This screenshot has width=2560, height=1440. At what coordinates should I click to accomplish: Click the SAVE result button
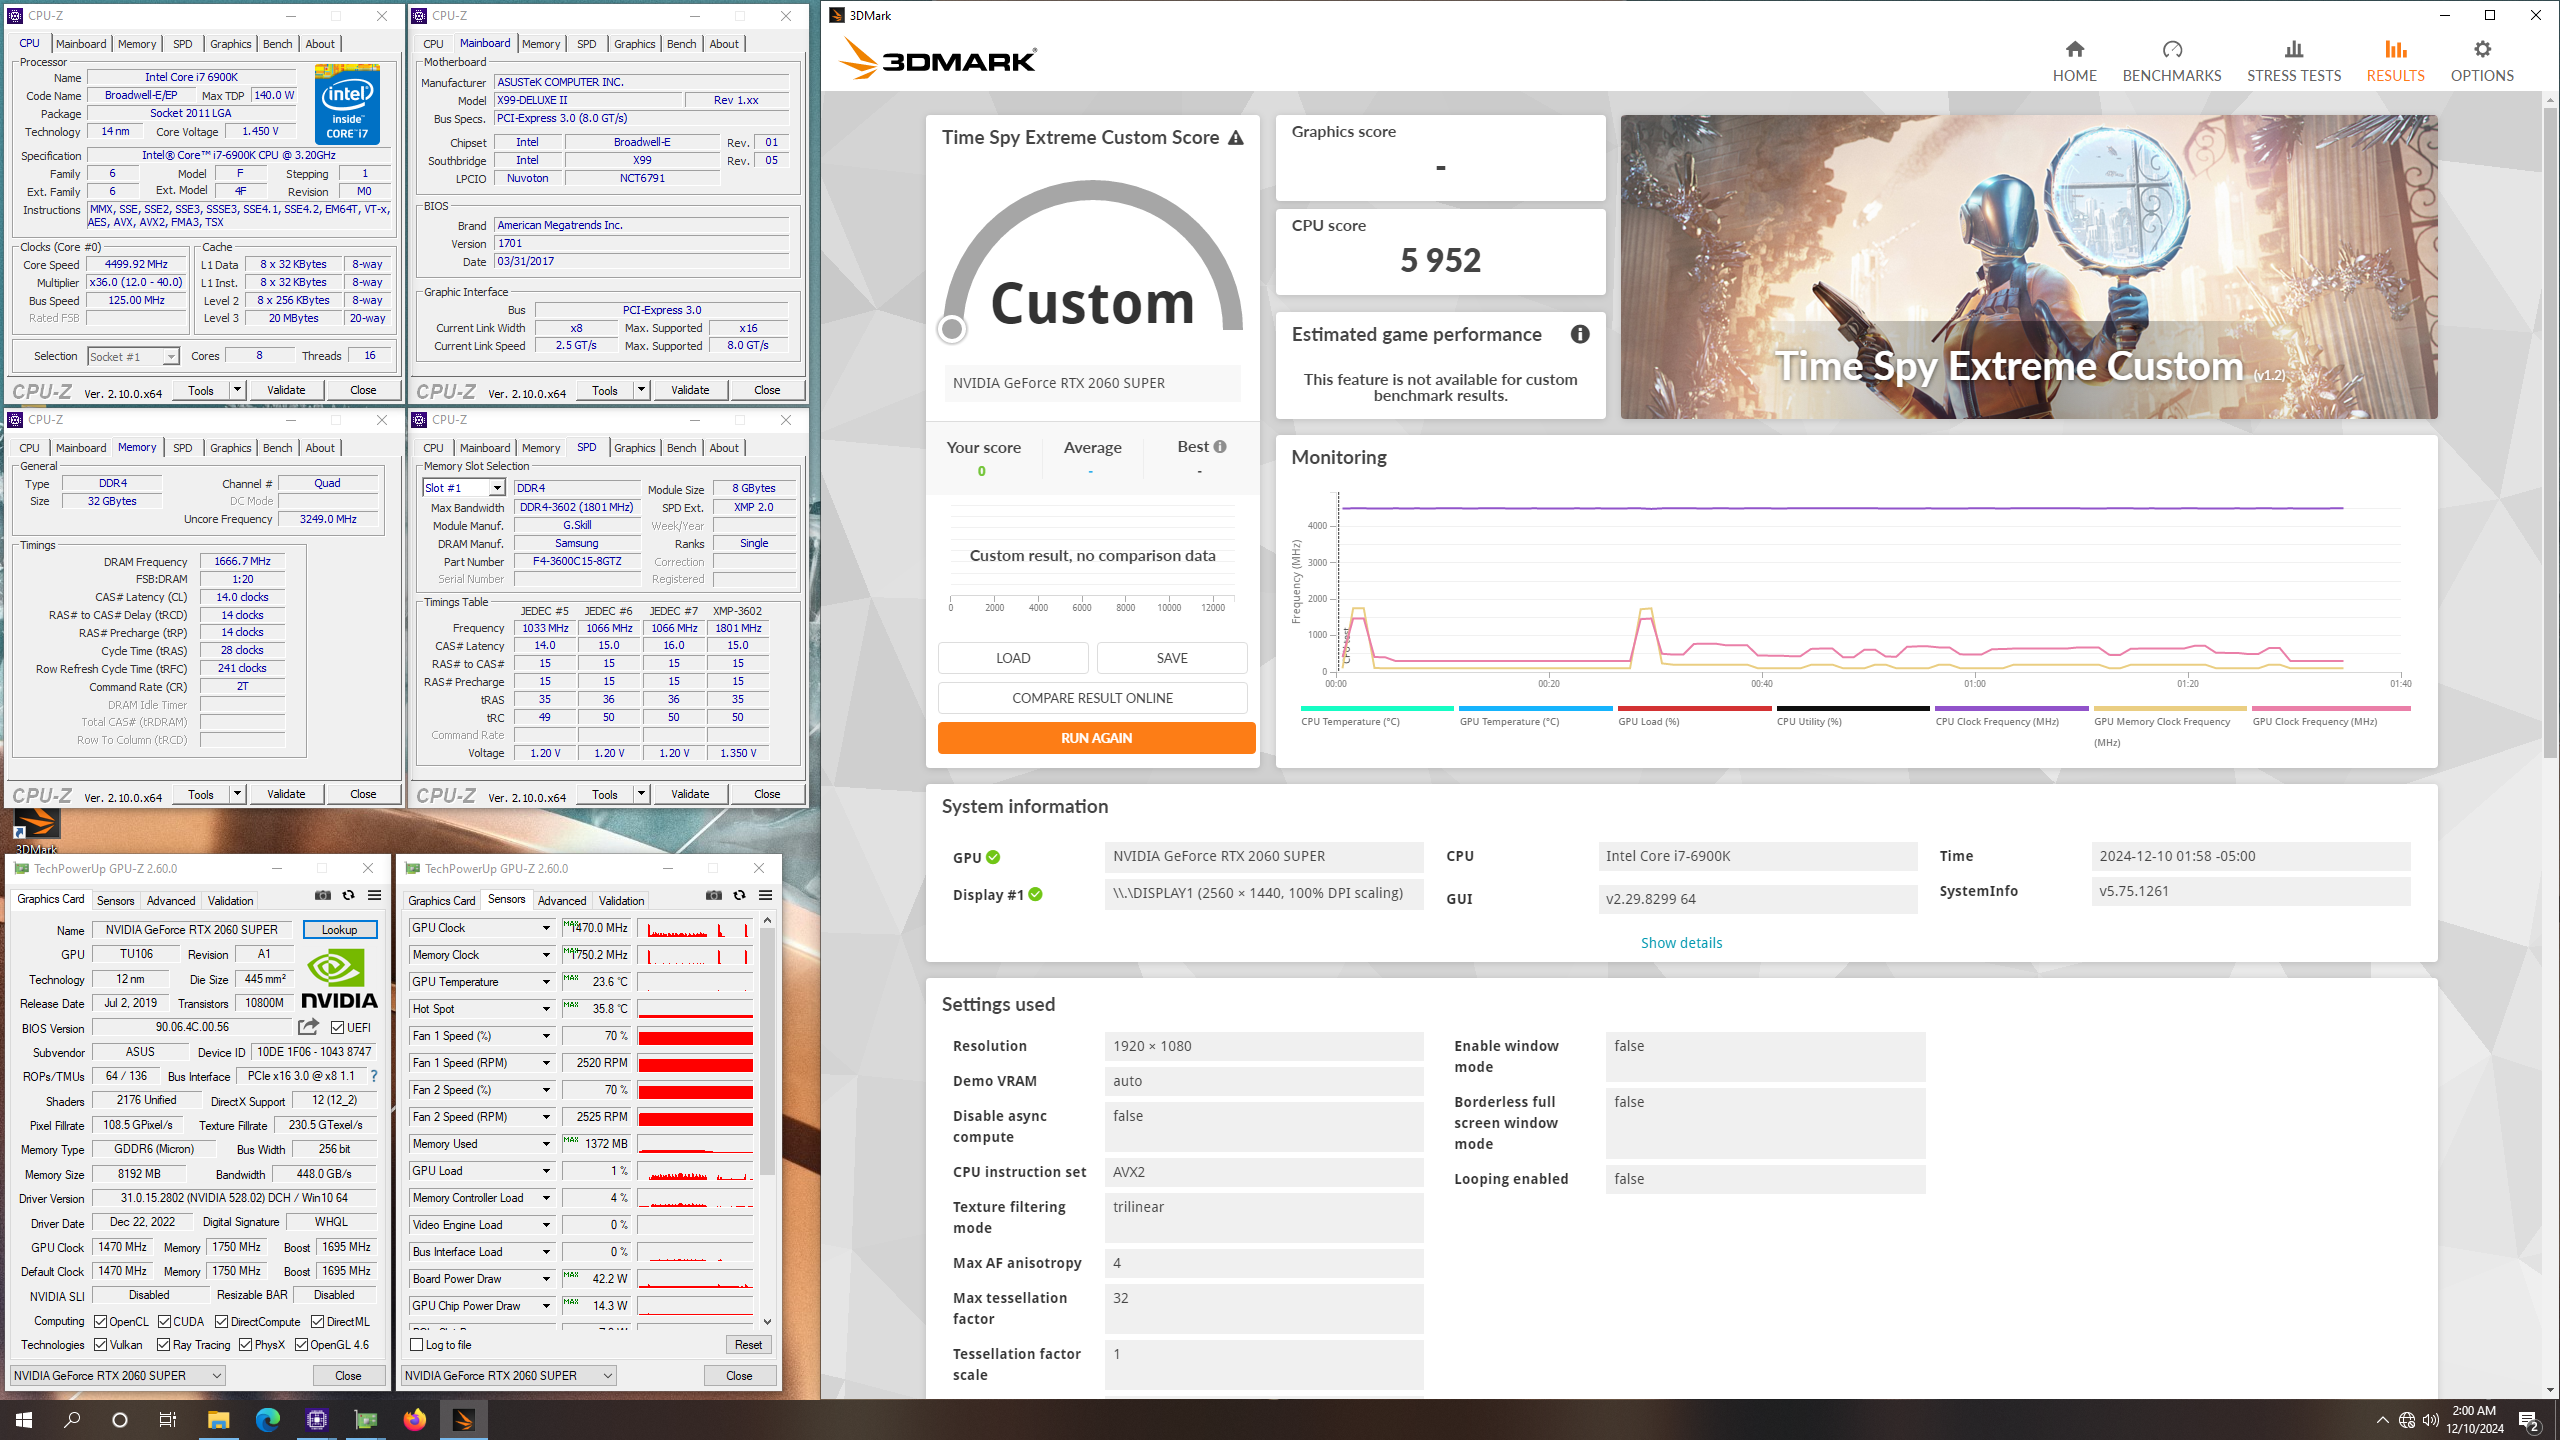pyautogui.click(x=1172, y=658)
